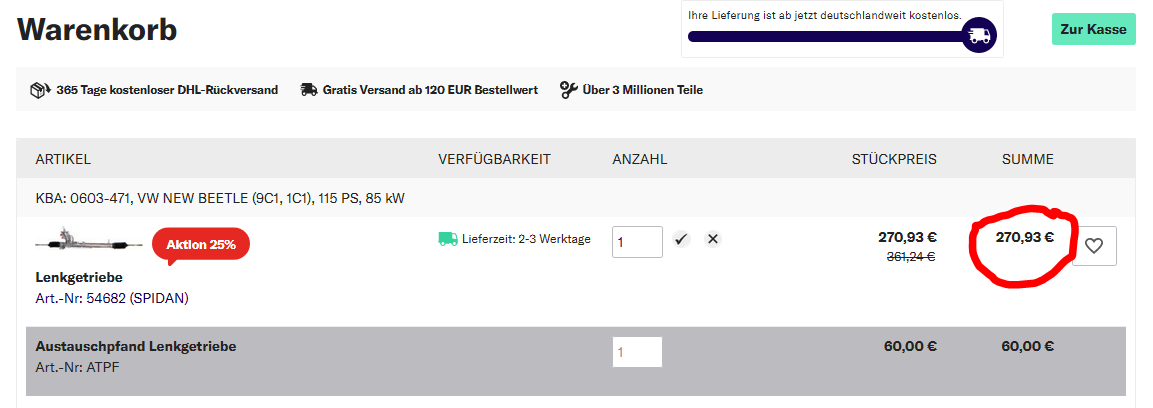Click Art.-Nr: 54682 (SPIDAN) link
This screenshot has width=1153, height=408.
click(x=112, y=298)
